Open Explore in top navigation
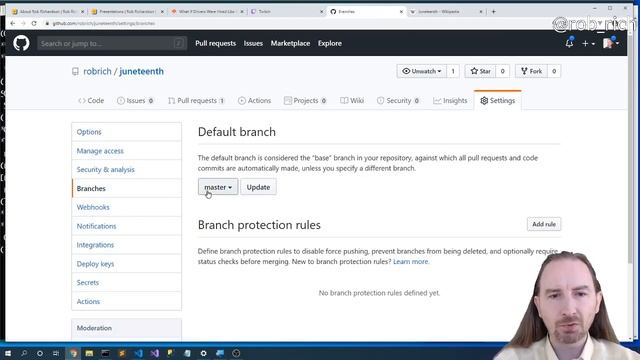The height and width of the screenshot is (360, 640). (x=330, y=43)
